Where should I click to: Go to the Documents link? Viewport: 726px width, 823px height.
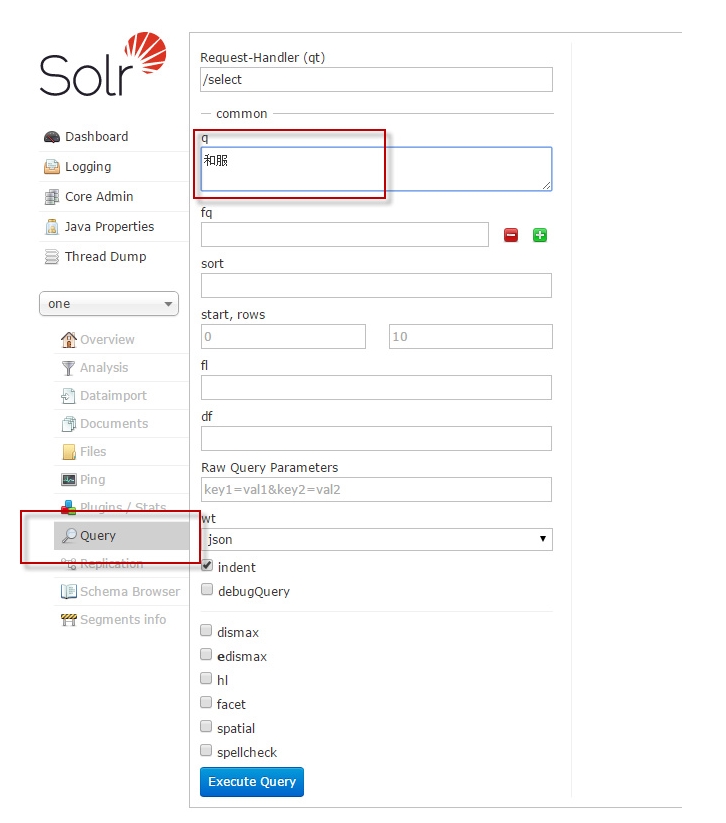pyautogui.click(x=114, y=424)
